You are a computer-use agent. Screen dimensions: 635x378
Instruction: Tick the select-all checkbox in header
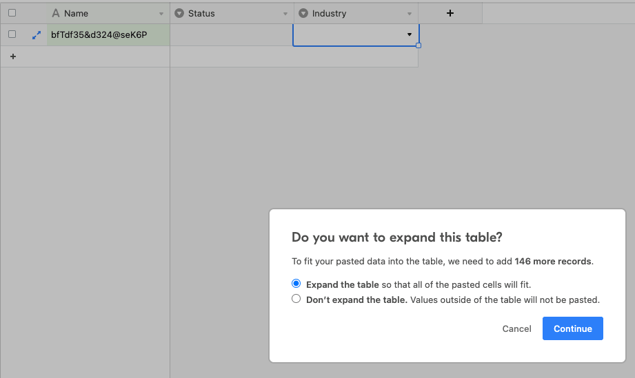[12, 13]
